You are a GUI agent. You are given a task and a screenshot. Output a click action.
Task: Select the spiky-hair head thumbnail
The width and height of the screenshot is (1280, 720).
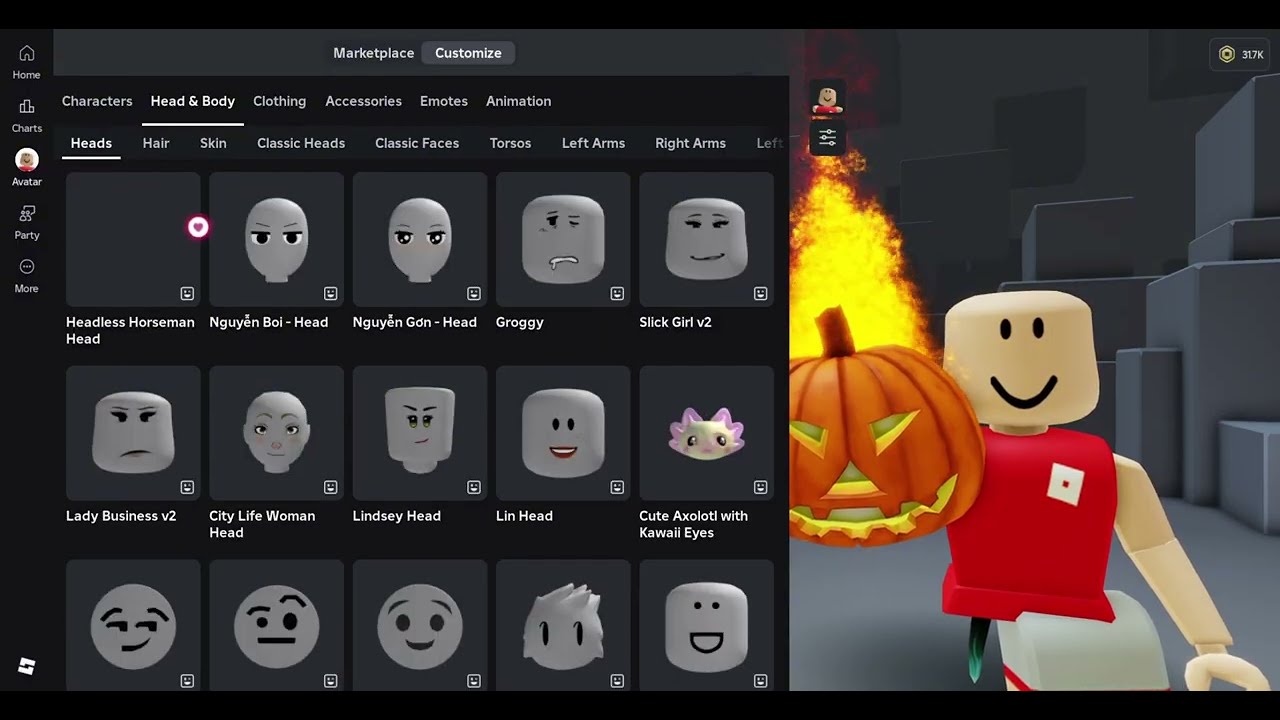563,625
